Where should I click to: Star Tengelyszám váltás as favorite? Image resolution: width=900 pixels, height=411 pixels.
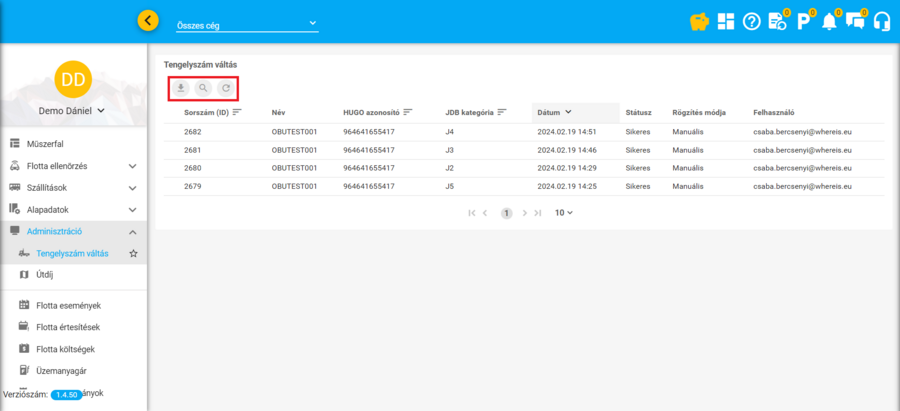133,254
